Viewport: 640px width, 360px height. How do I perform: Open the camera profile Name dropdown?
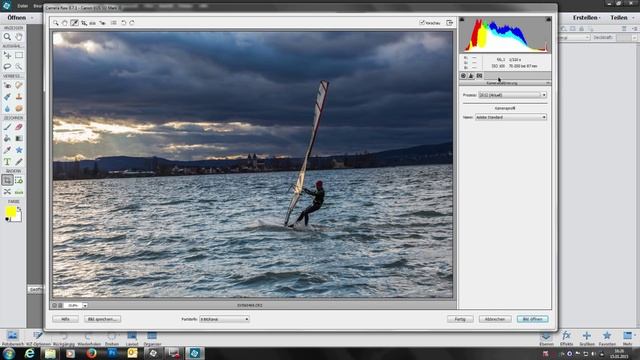pyautogui.click(x=511, y=117)
